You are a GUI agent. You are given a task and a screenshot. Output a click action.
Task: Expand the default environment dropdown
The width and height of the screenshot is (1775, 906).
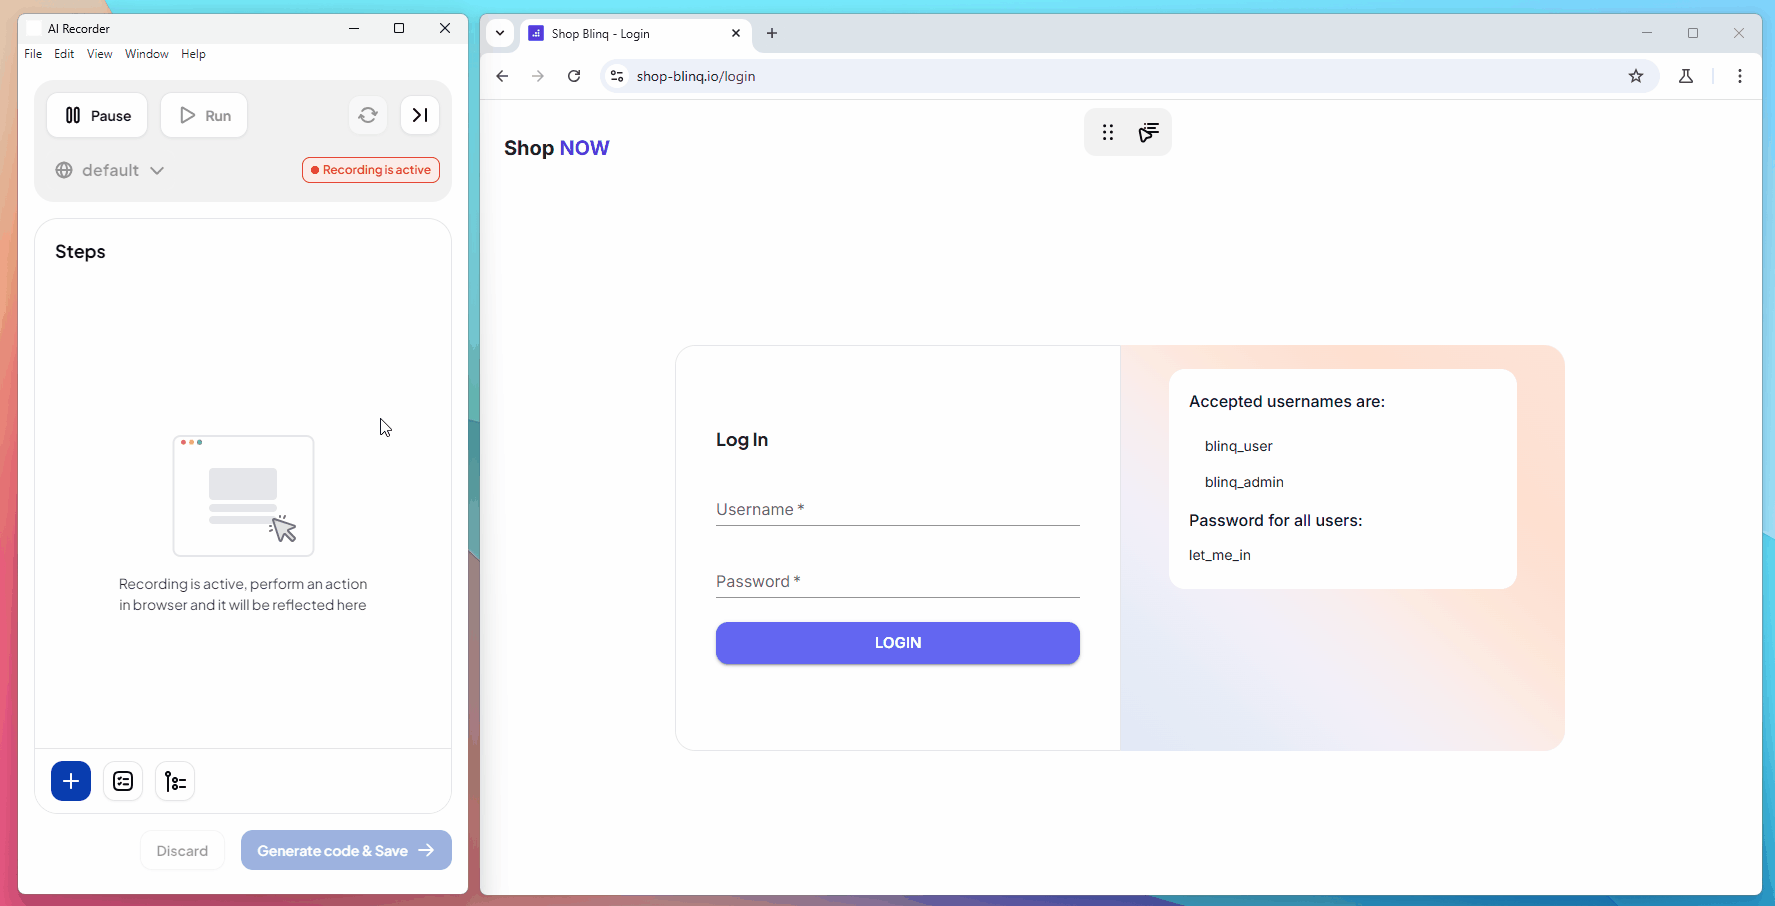click(x=110, y=170)
